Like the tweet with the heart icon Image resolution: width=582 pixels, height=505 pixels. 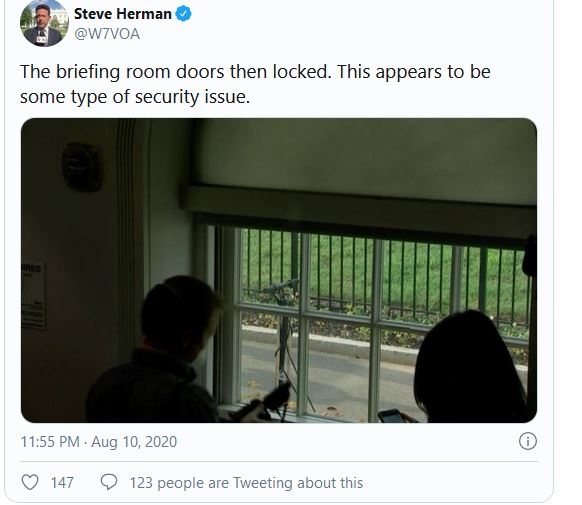pyautogui.click(x=30, y=482)
